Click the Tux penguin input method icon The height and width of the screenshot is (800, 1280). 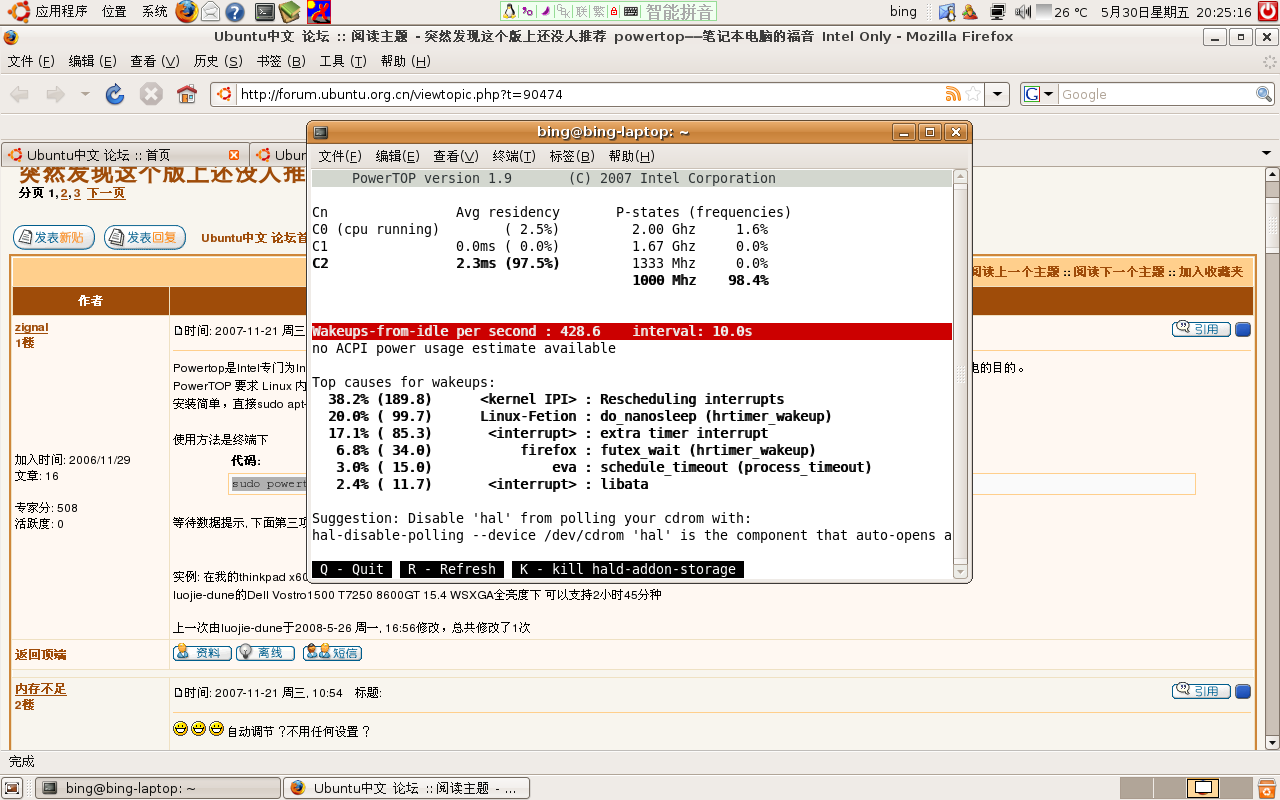[510, 12]
